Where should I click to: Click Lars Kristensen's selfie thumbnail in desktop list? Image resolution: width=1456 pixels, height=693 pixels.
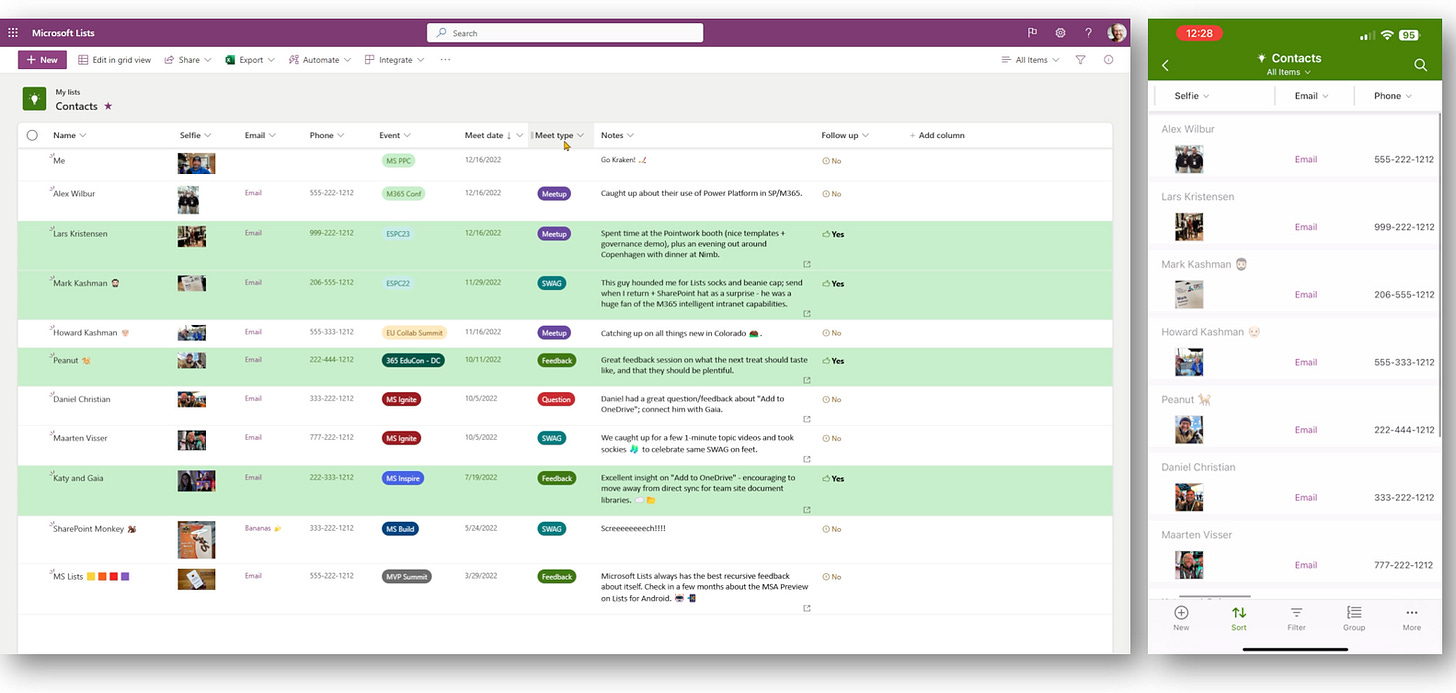click(x=192, y=236)
